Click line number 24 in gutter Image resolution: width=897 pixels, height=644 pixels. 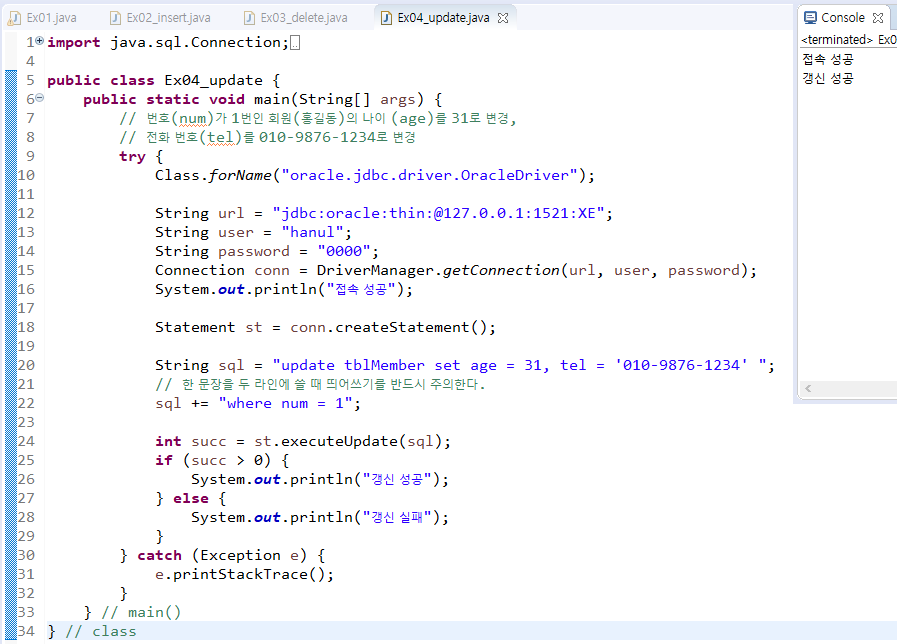coord(26,441)
